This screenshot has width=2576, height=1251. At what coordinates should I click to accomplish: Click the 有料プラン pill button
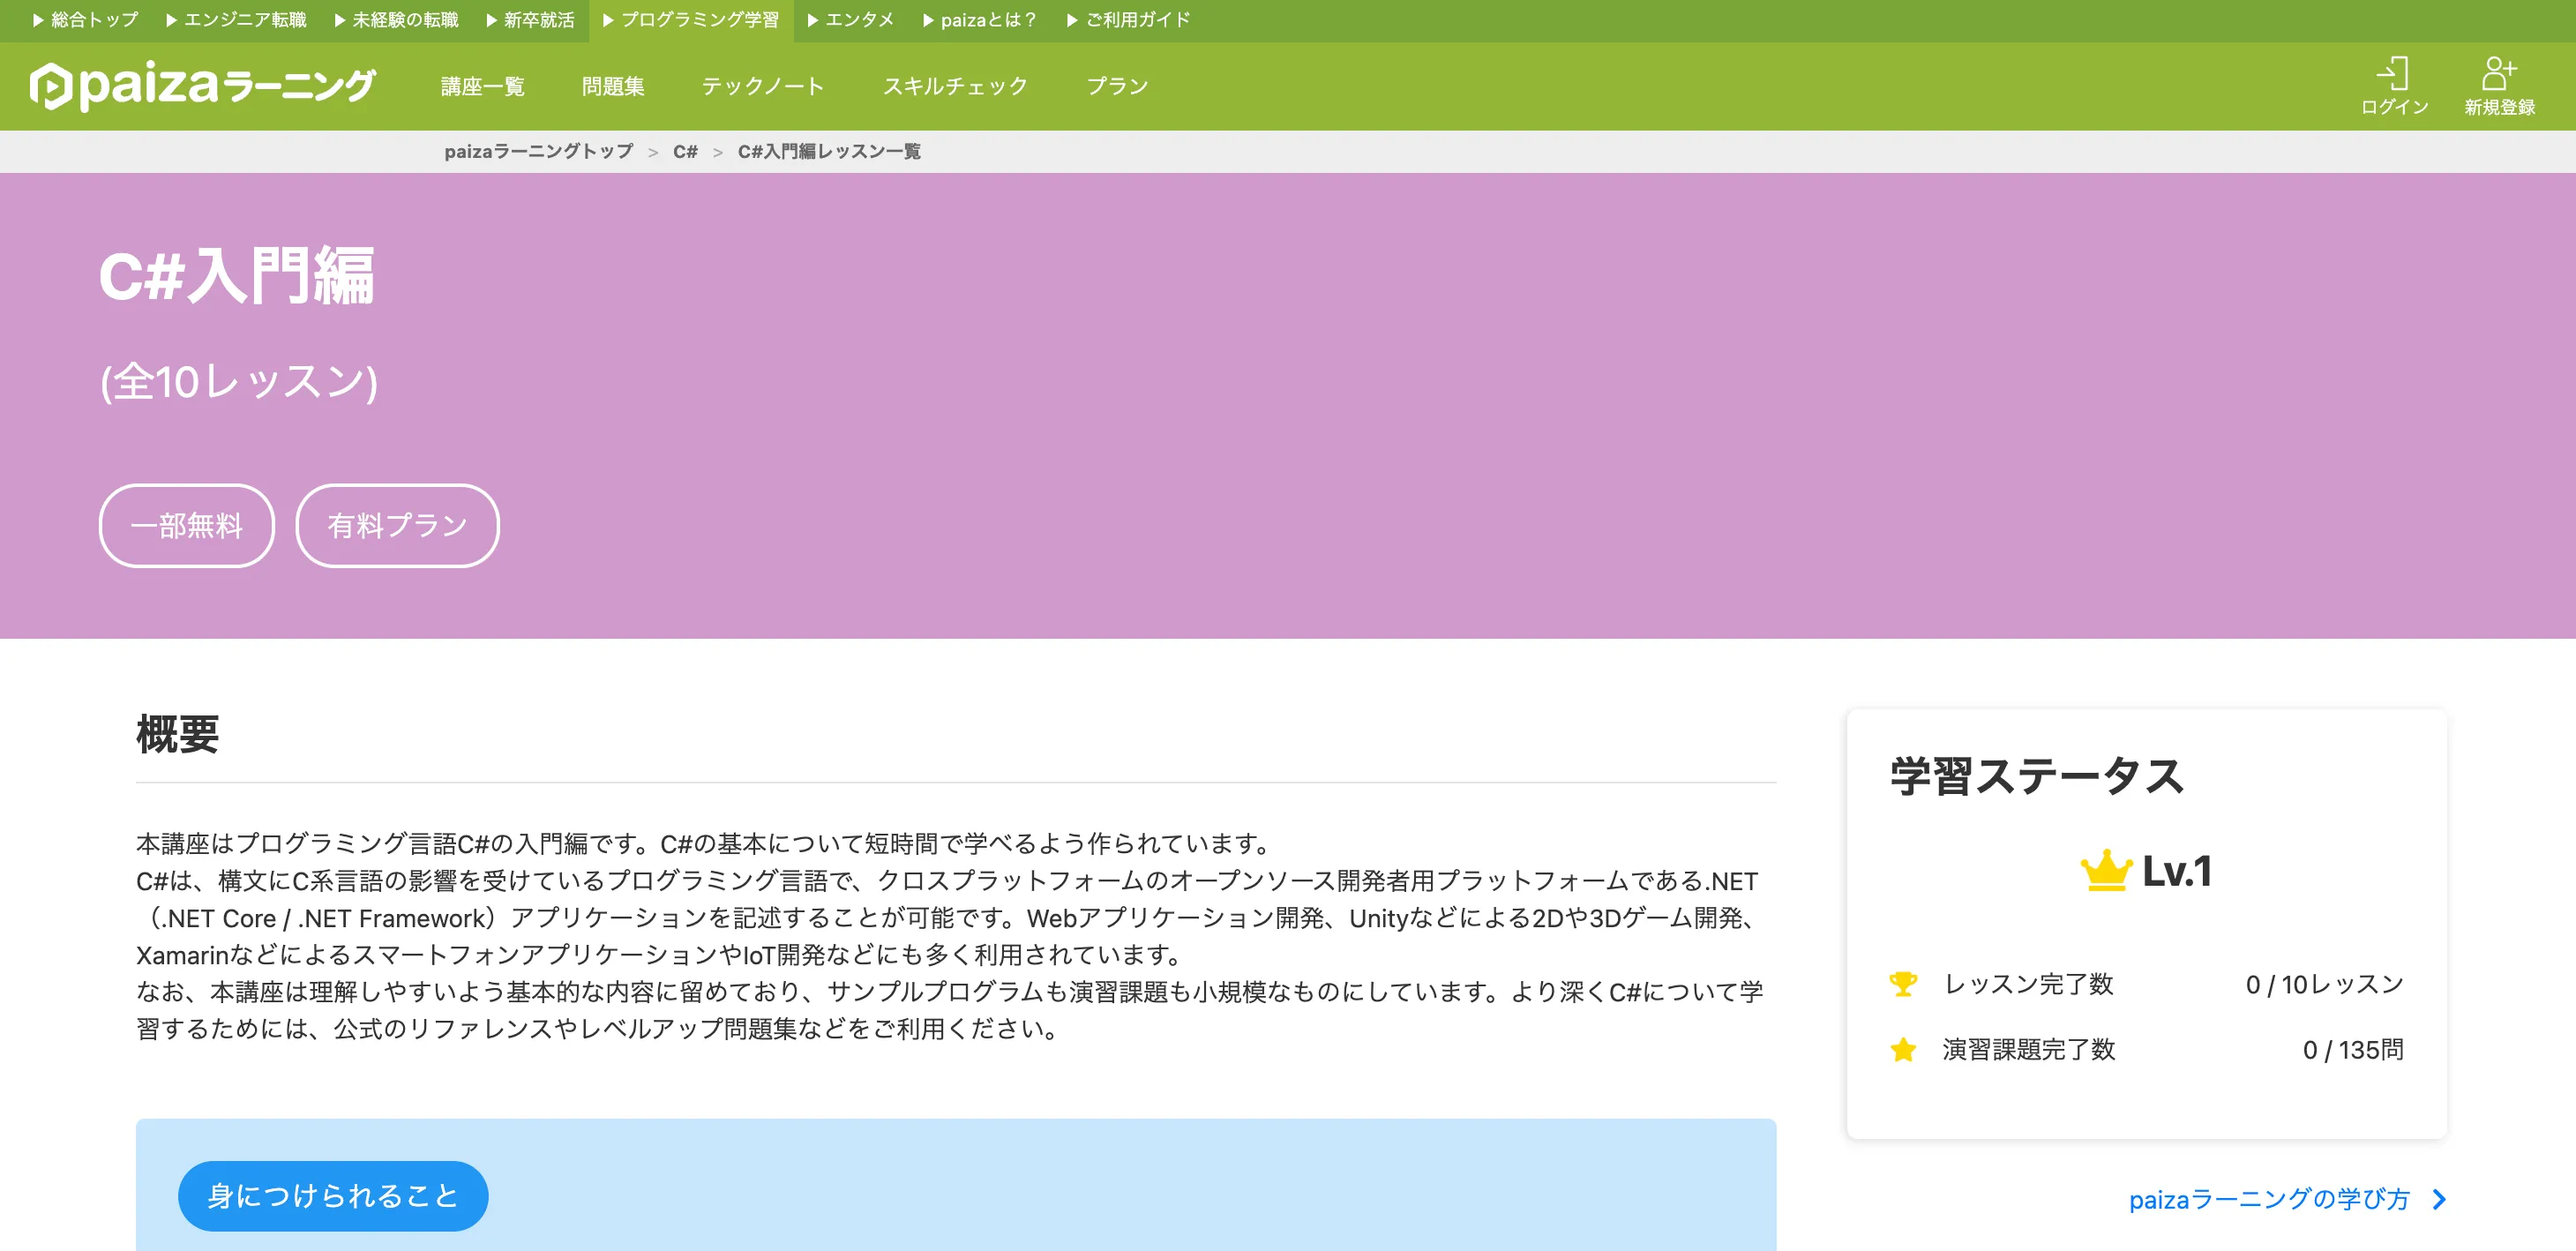pos(397,526)
